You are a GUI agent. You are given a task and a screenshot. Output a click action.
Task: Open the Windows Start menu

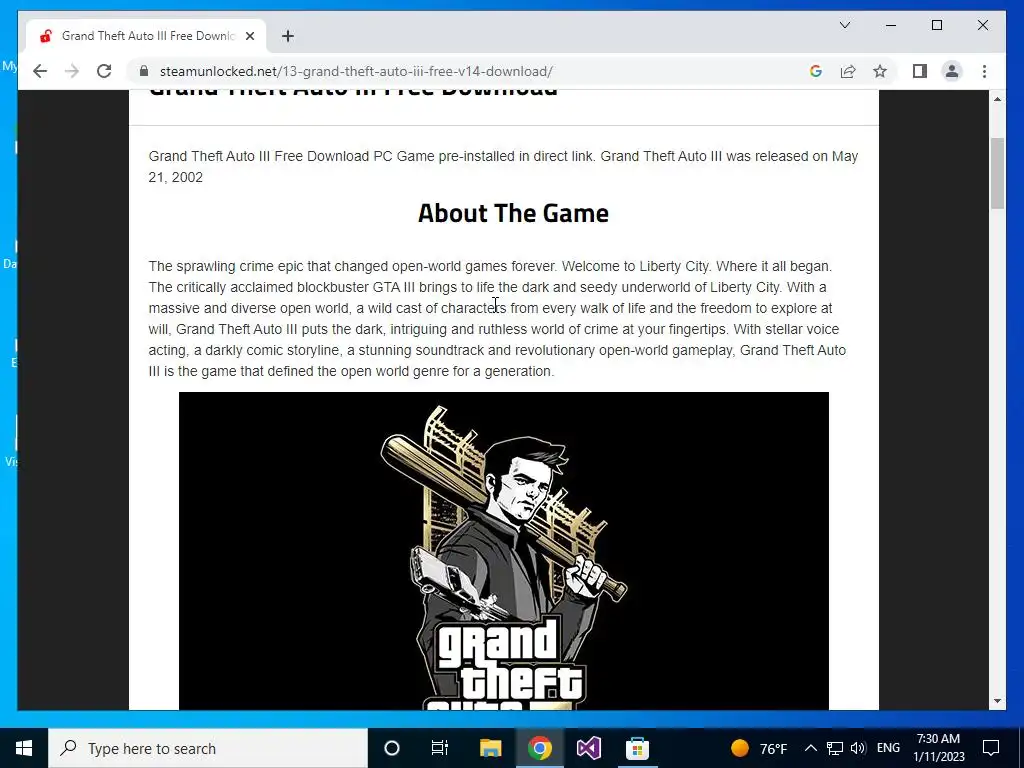coord(24,748)
